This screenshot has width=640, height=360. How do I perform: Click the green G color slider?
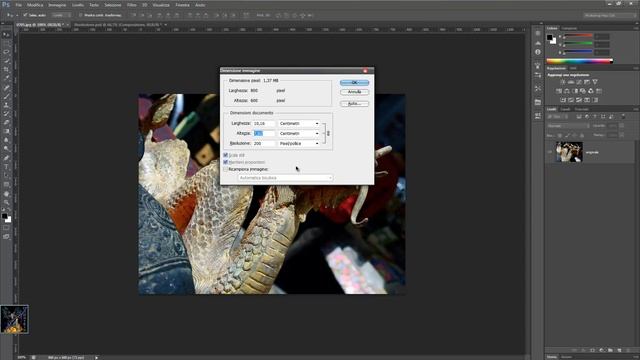(578, 44)
